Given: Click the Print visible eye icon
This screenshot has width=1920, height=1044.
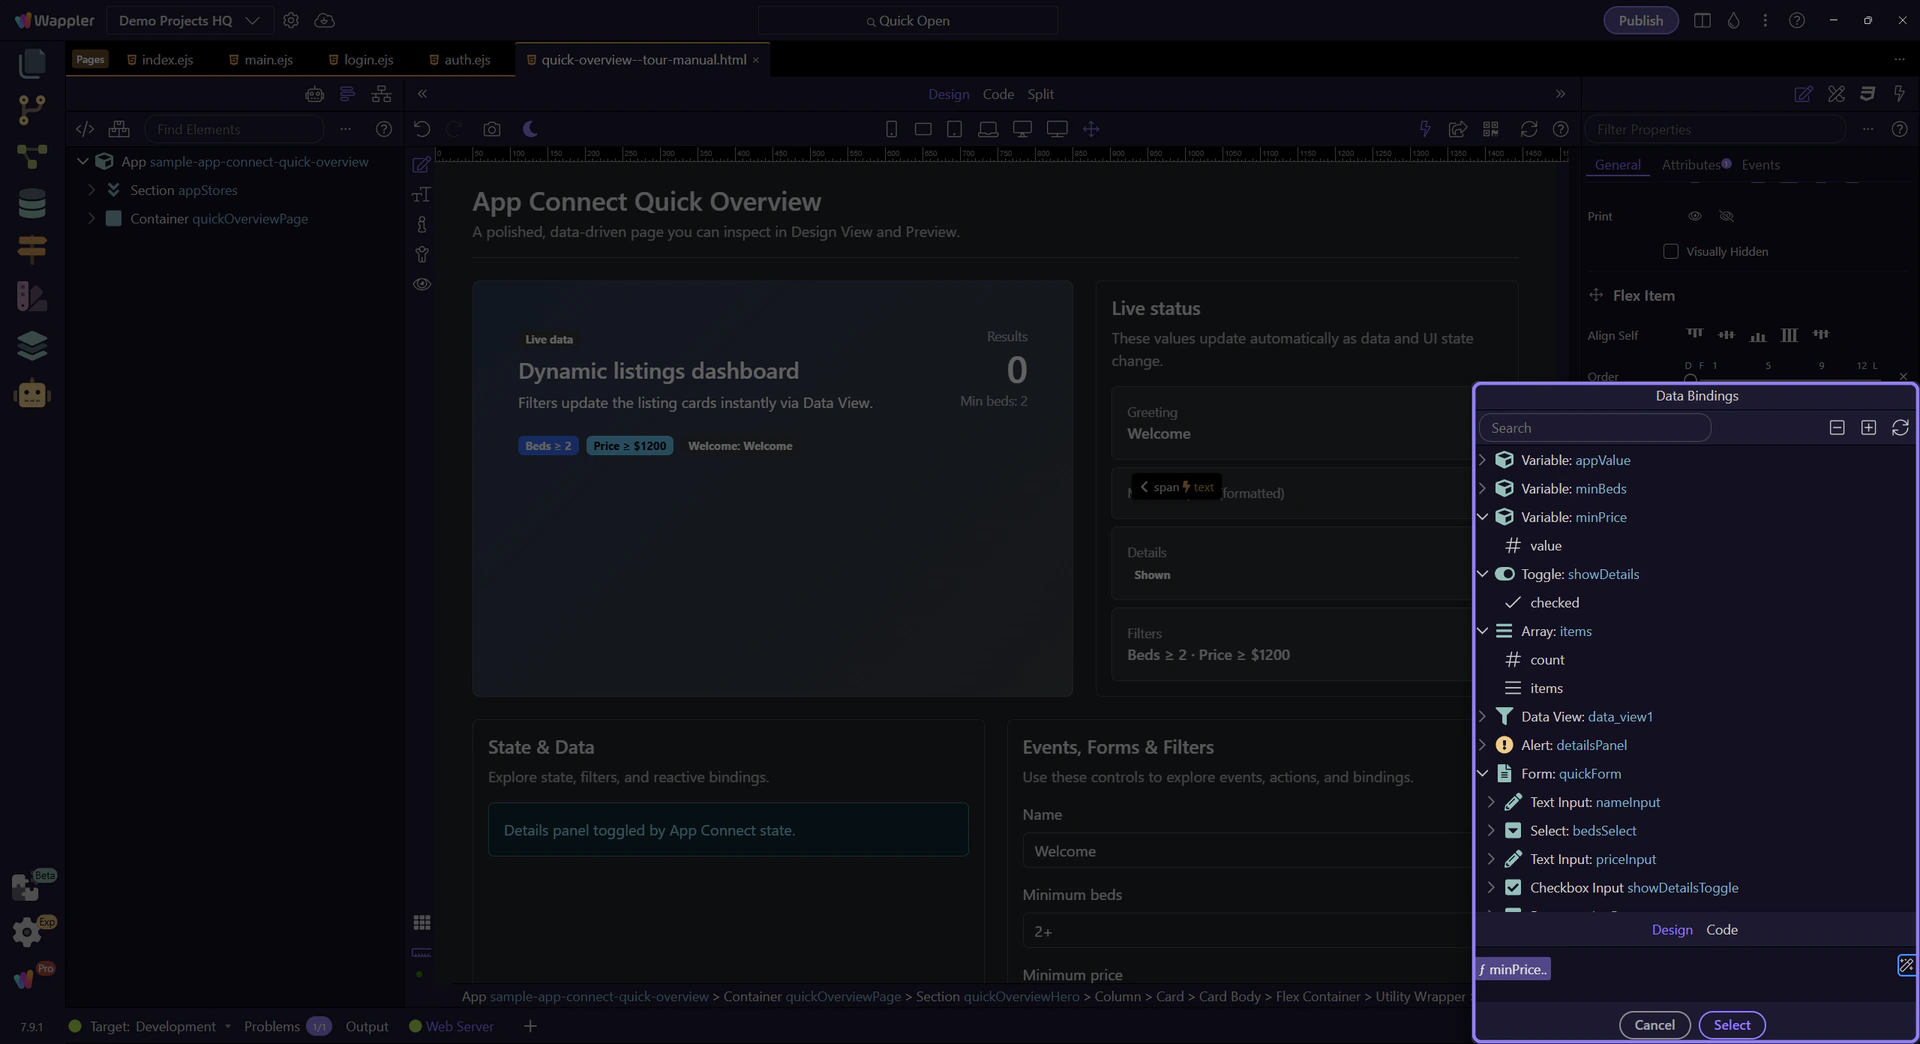Looking at the screenshot, I should click(x=1695, y=216).
